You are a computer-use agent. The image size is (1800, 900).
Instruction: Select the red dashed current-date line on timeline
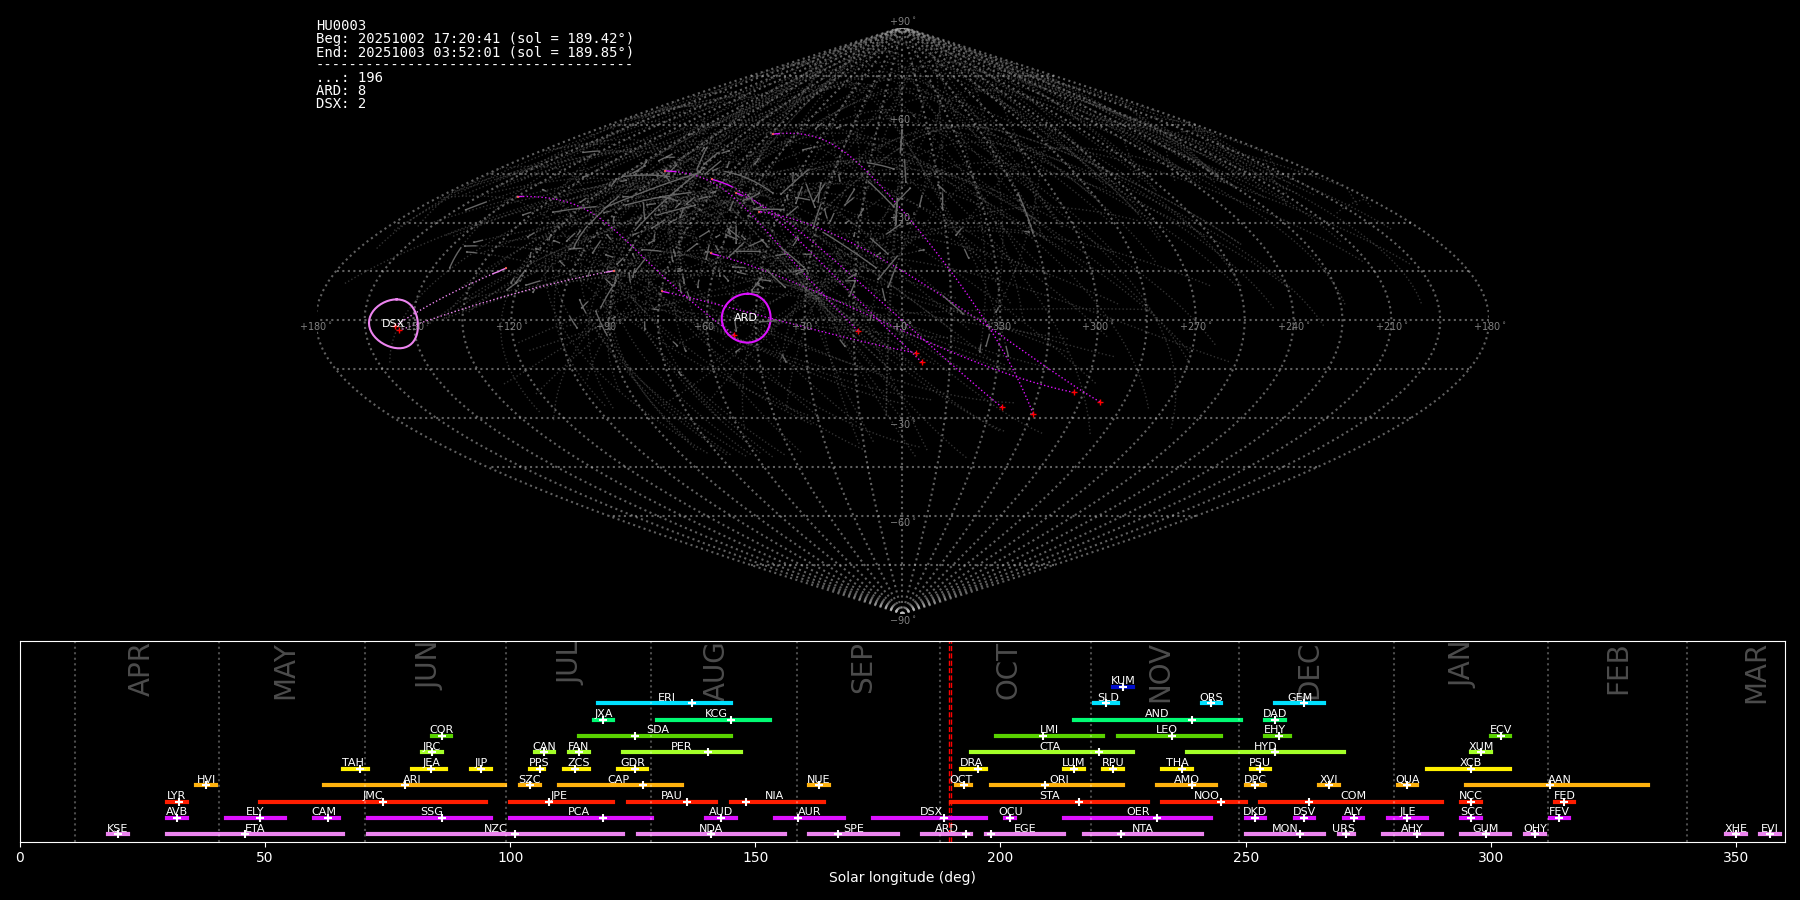[x=950, y=740]
